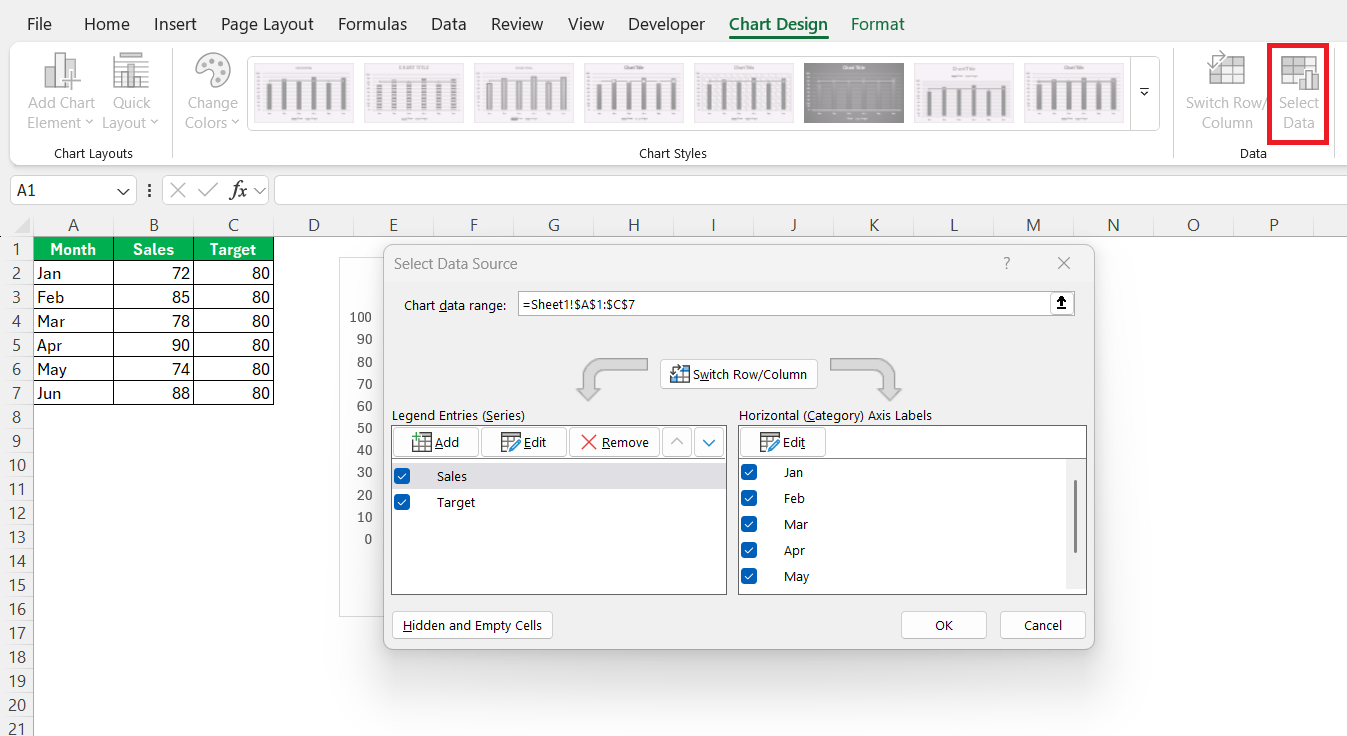Viewport: 1347px width, 736px height.
Task: Click the axis labels list scrollbar
Action: (1075, 516)
